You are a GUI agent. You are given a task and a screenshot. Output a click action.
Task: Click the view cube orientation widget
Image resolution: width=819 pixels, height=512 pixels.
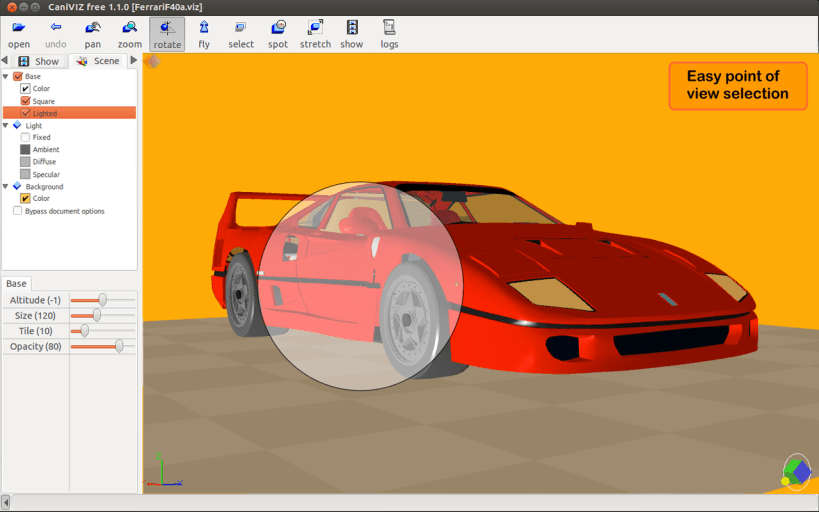(x=797, y=472)
